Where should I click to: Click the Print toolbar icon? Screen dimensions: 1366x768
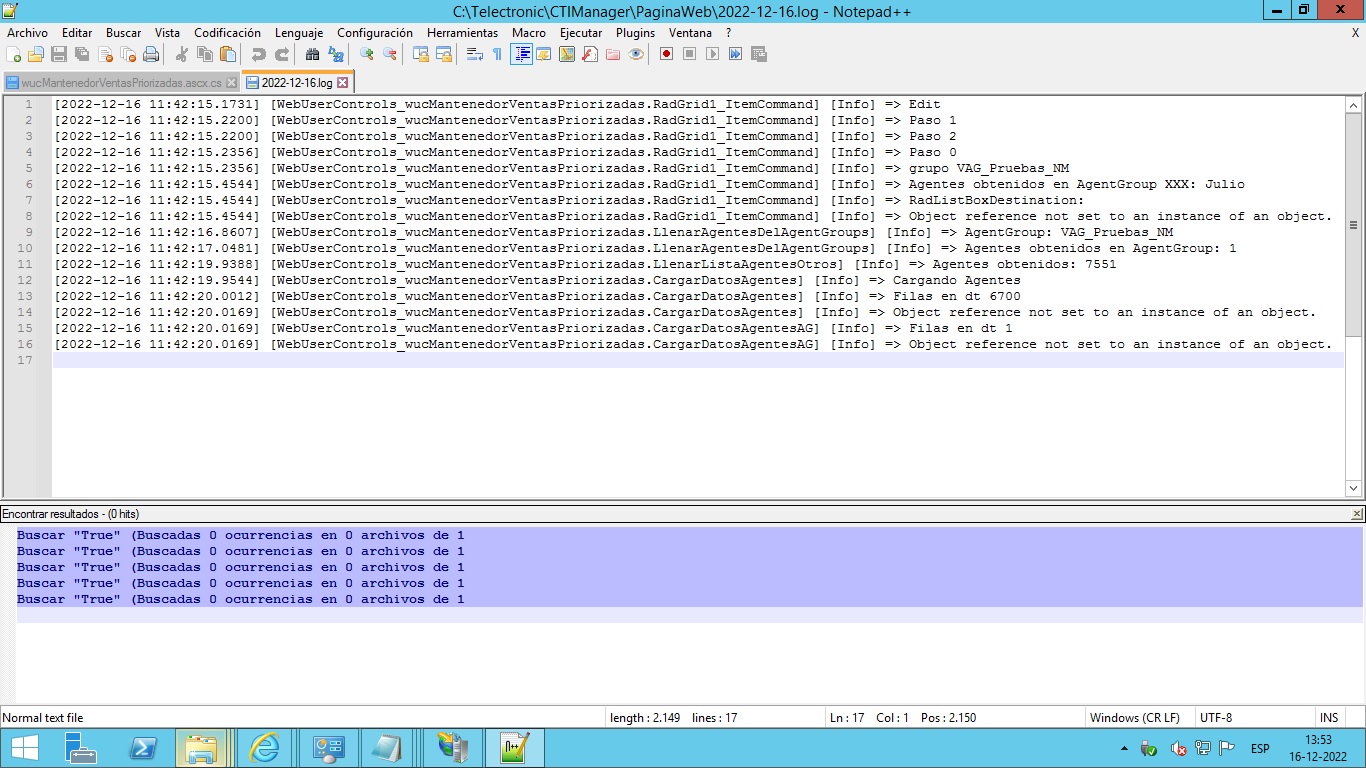tap(151, 55)
